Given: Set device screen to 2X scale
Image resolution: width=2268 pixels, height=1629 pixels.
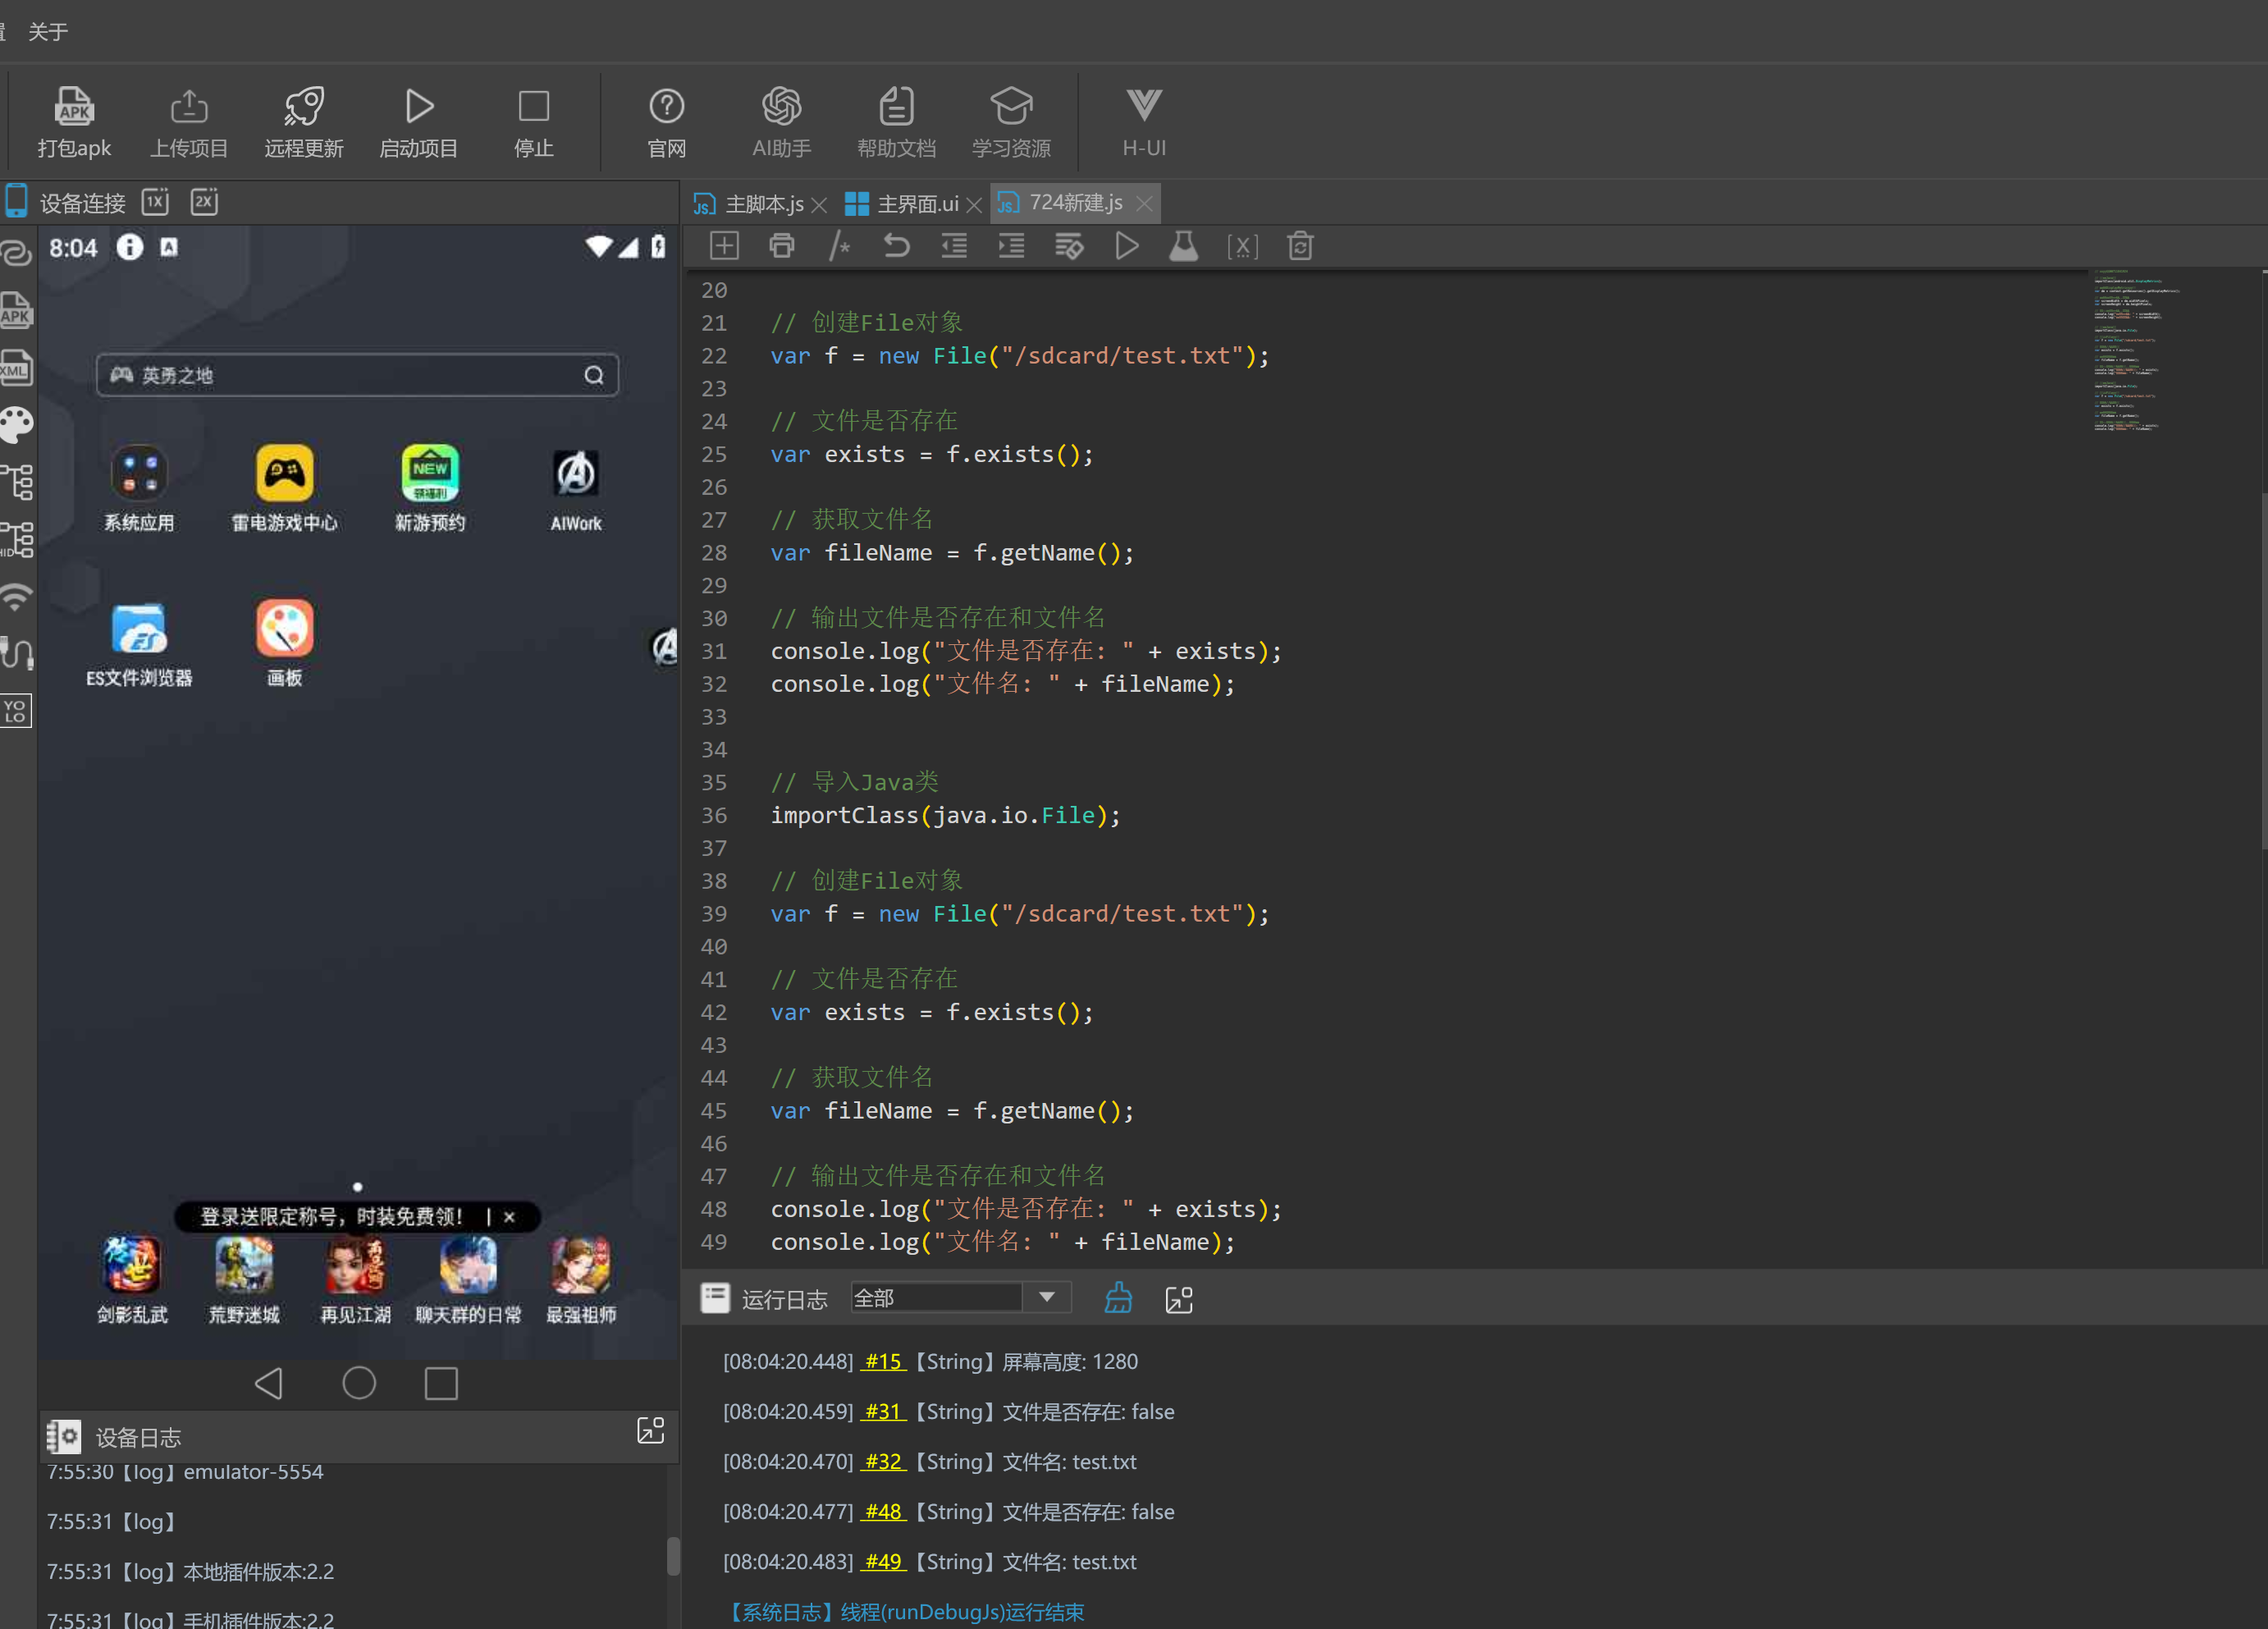Looking at the screenshot, I should point(204,201).
